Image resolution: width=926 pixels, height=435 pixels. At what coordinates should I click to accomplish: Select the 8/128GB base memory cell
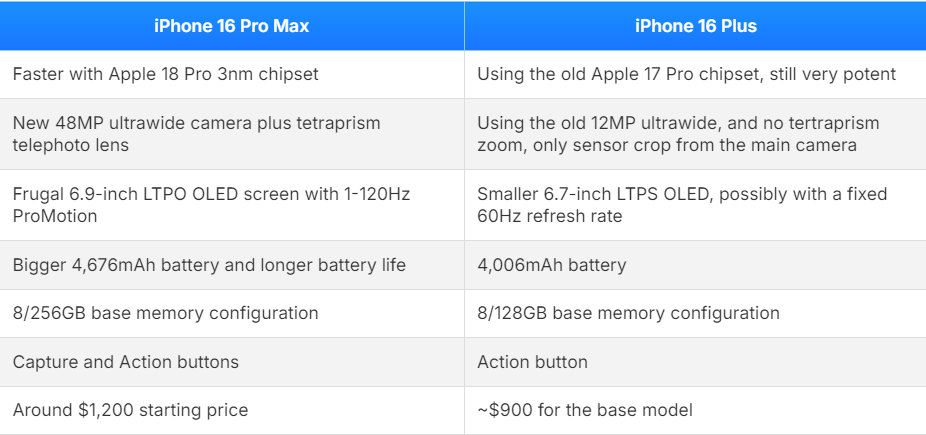coord(628,313)
